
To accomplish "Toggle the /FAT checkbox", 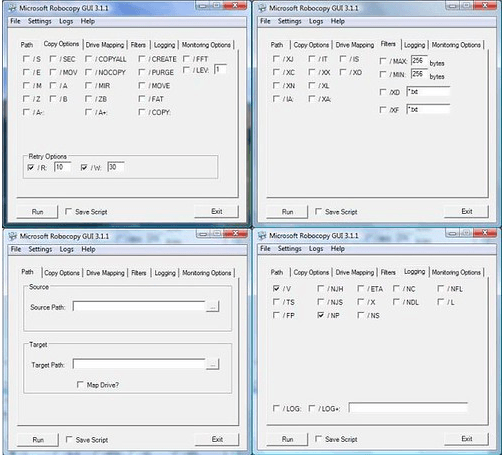I will tap(142, 99).
